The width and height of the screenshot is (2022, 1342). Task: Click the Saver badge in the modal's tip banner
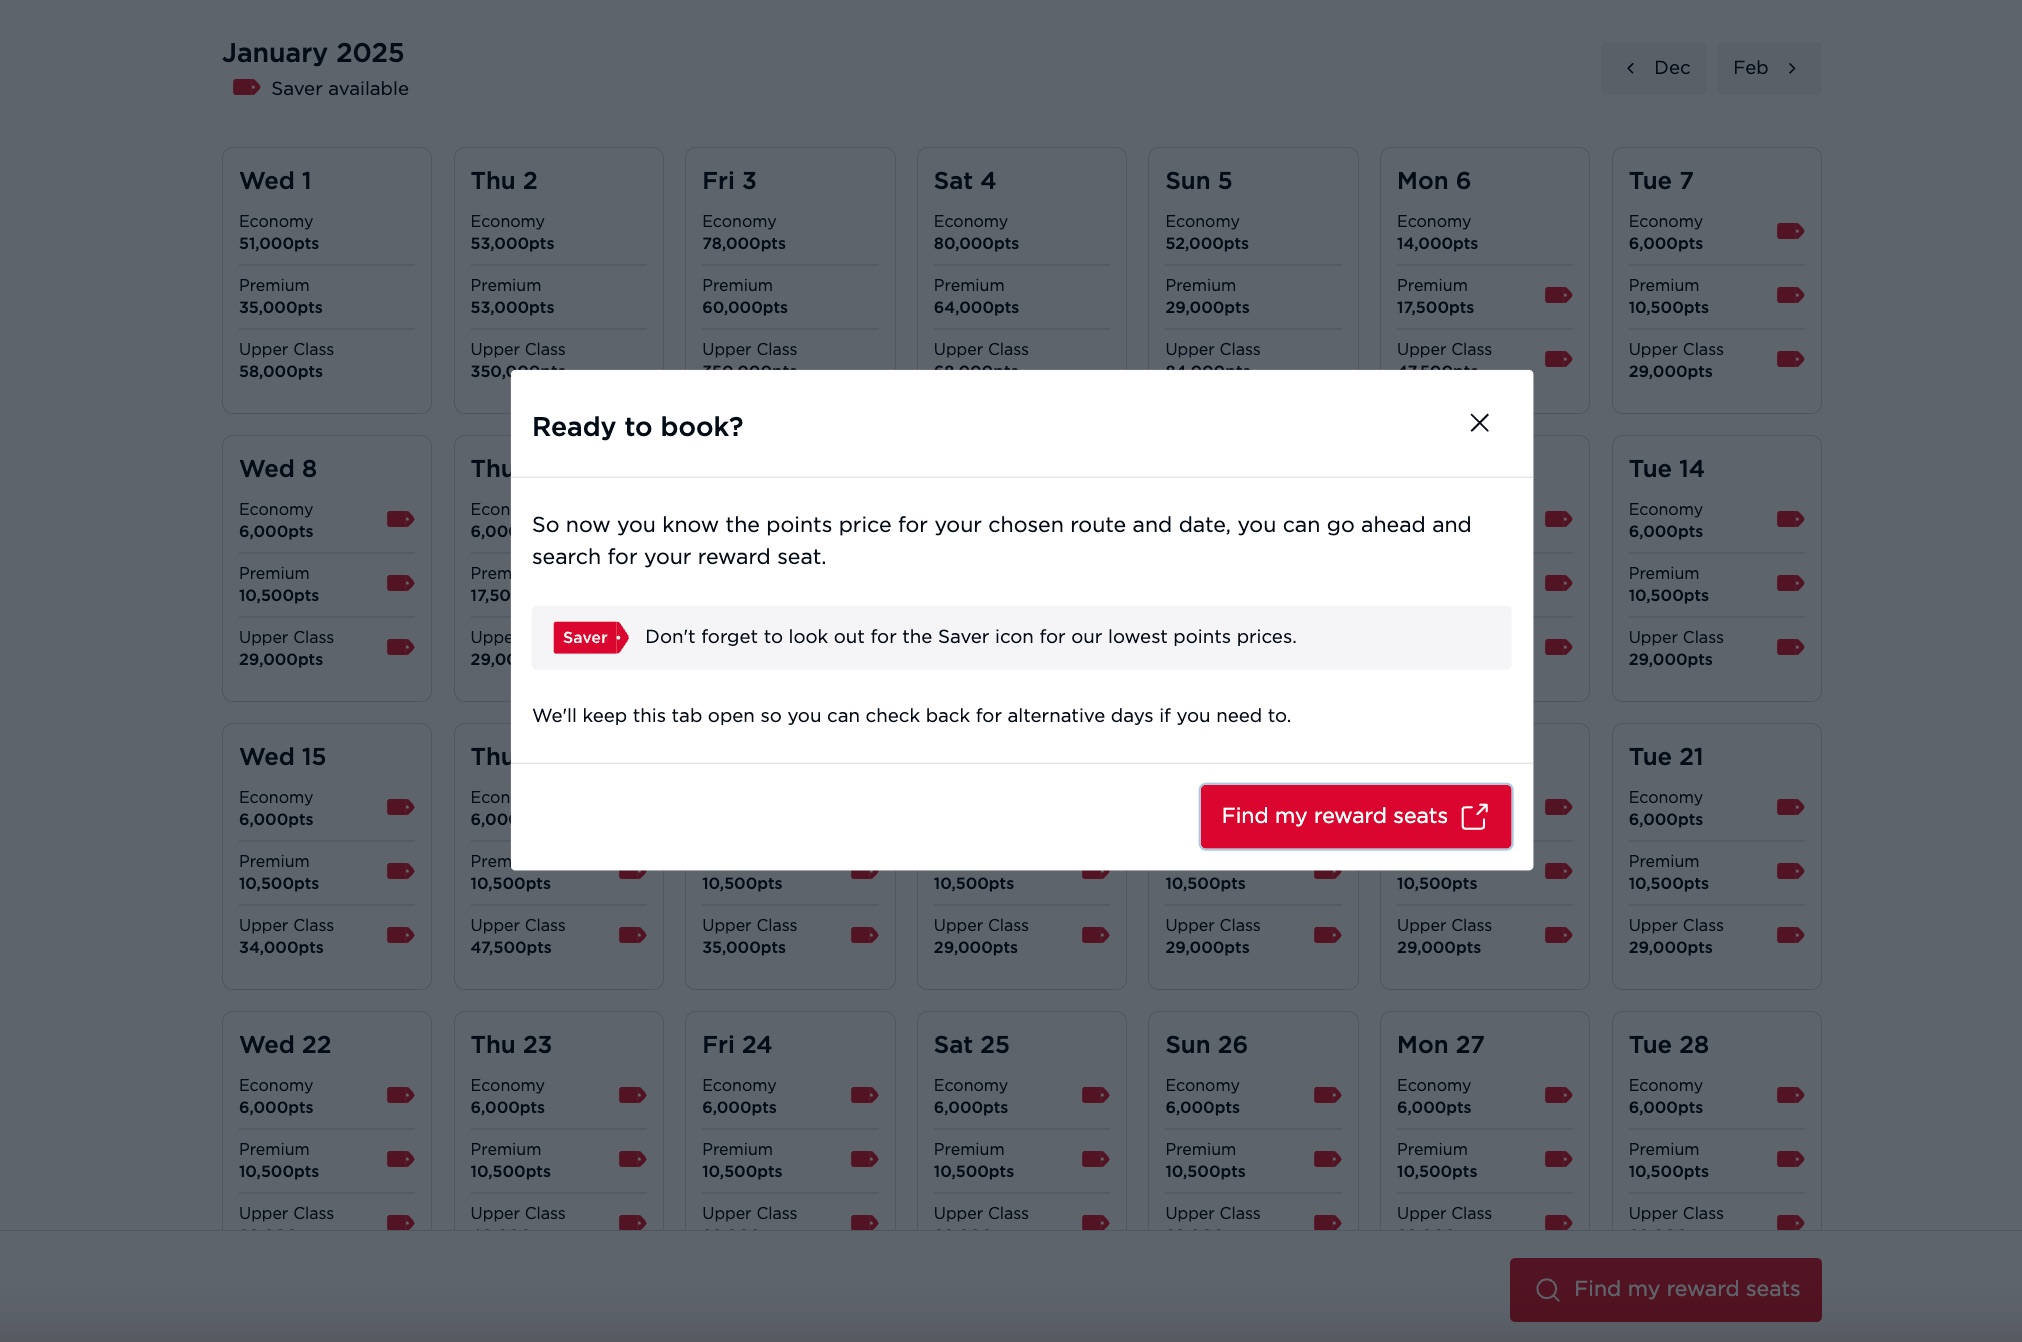590,637
